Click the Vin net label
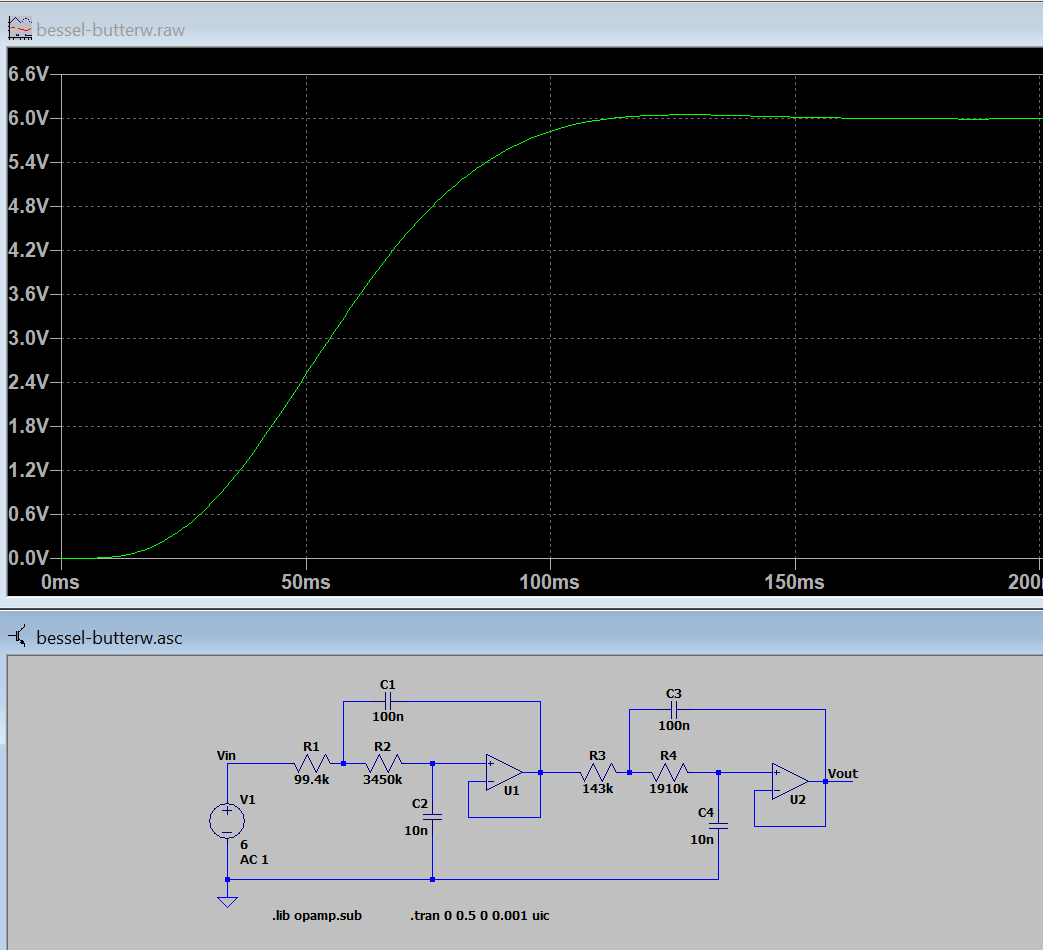This screenshot has width=1043, height=950. (x=226, y=756)
